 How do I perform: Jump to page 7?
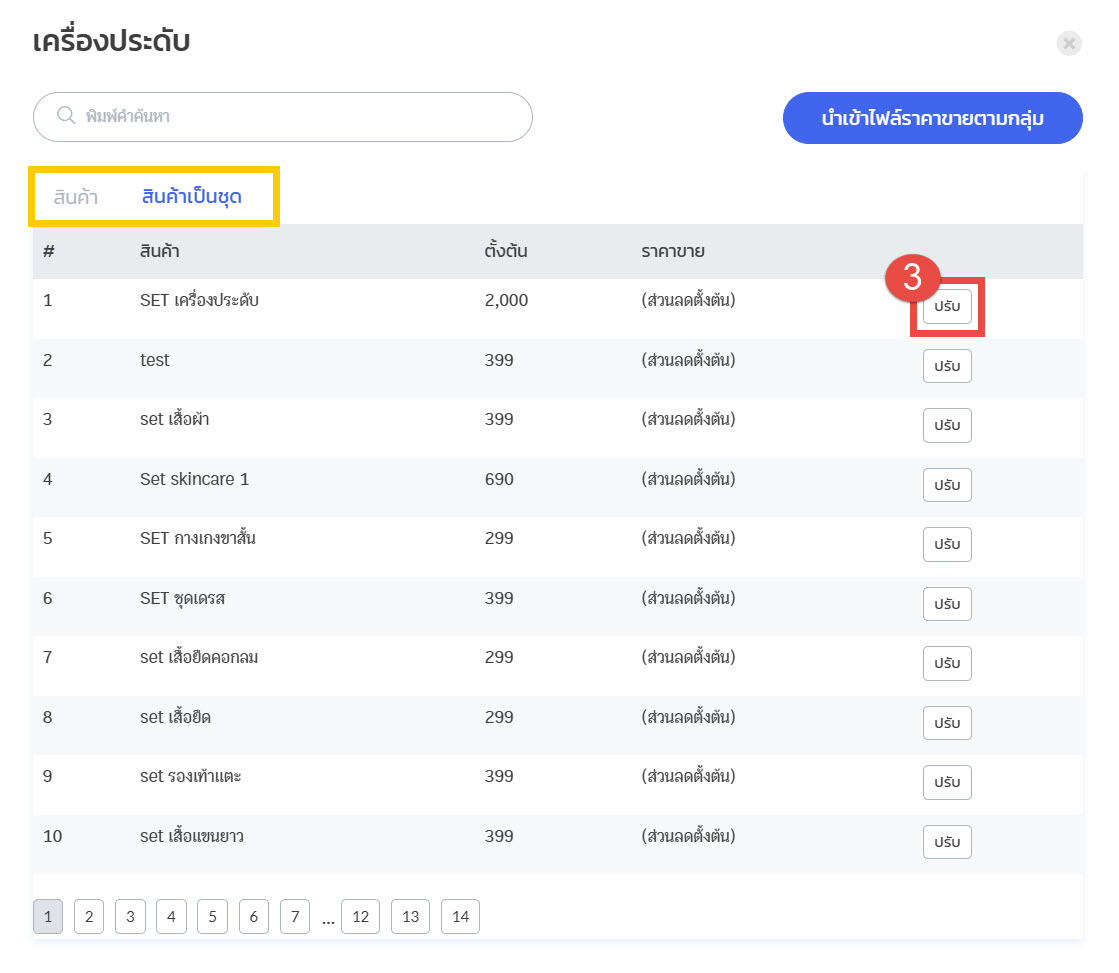point(295,917)
